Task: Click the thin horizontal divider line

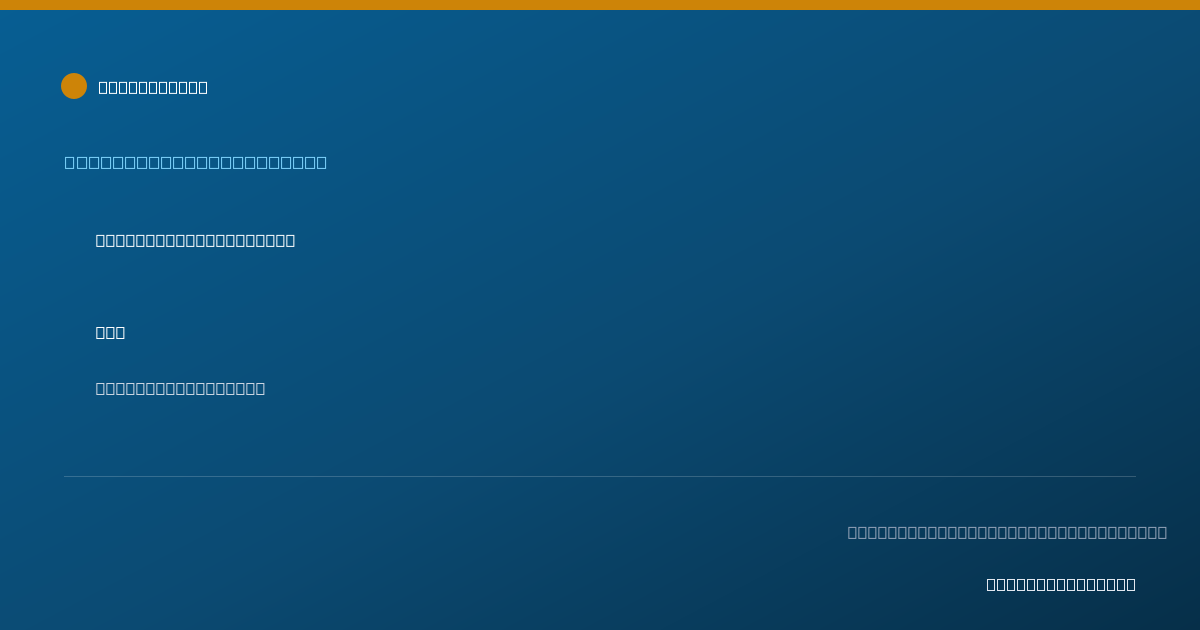Action: click(x=600, y=476)
